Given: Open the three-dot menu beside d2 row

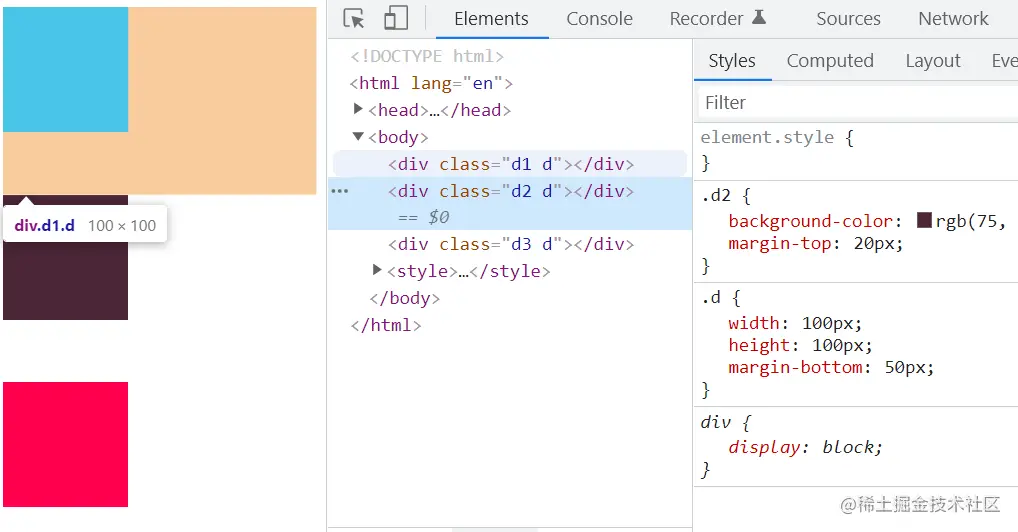Looking at the screenshot, I should point(340,191).
